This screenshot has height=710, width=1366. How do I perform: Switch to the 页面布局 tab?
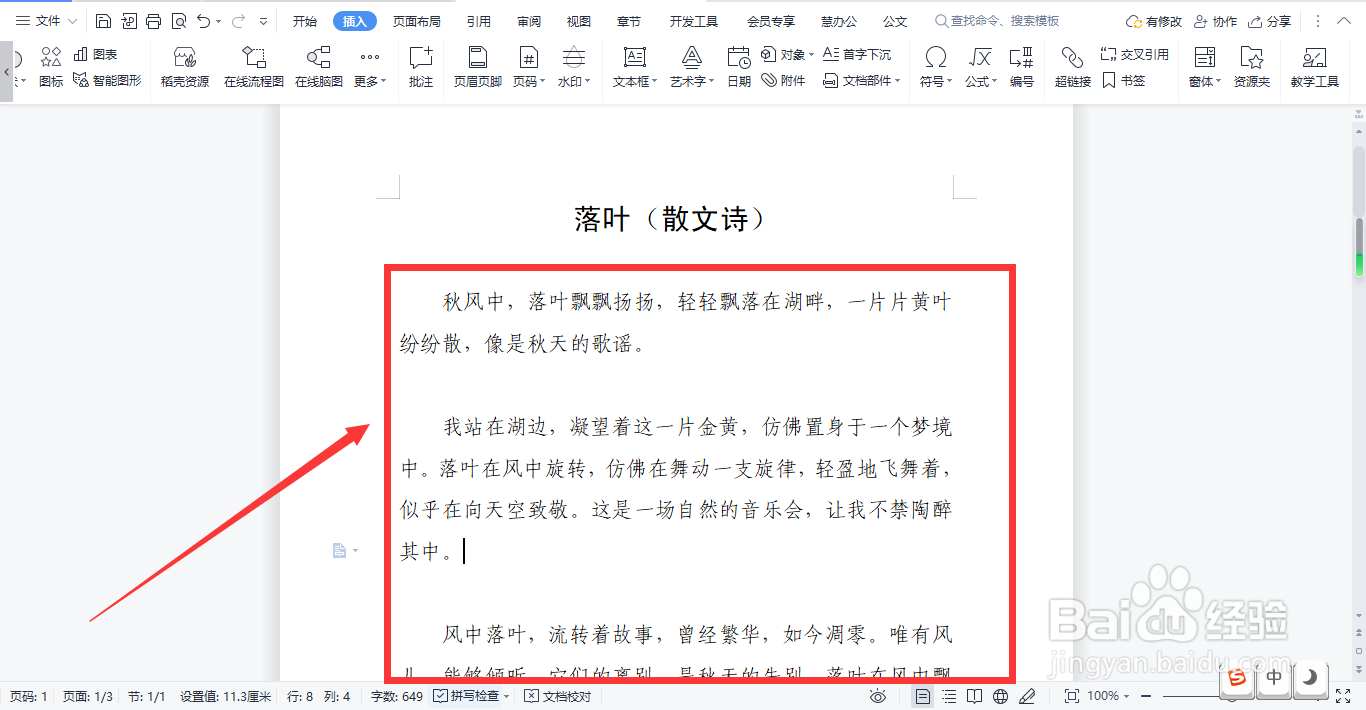(x=417, y=21)
